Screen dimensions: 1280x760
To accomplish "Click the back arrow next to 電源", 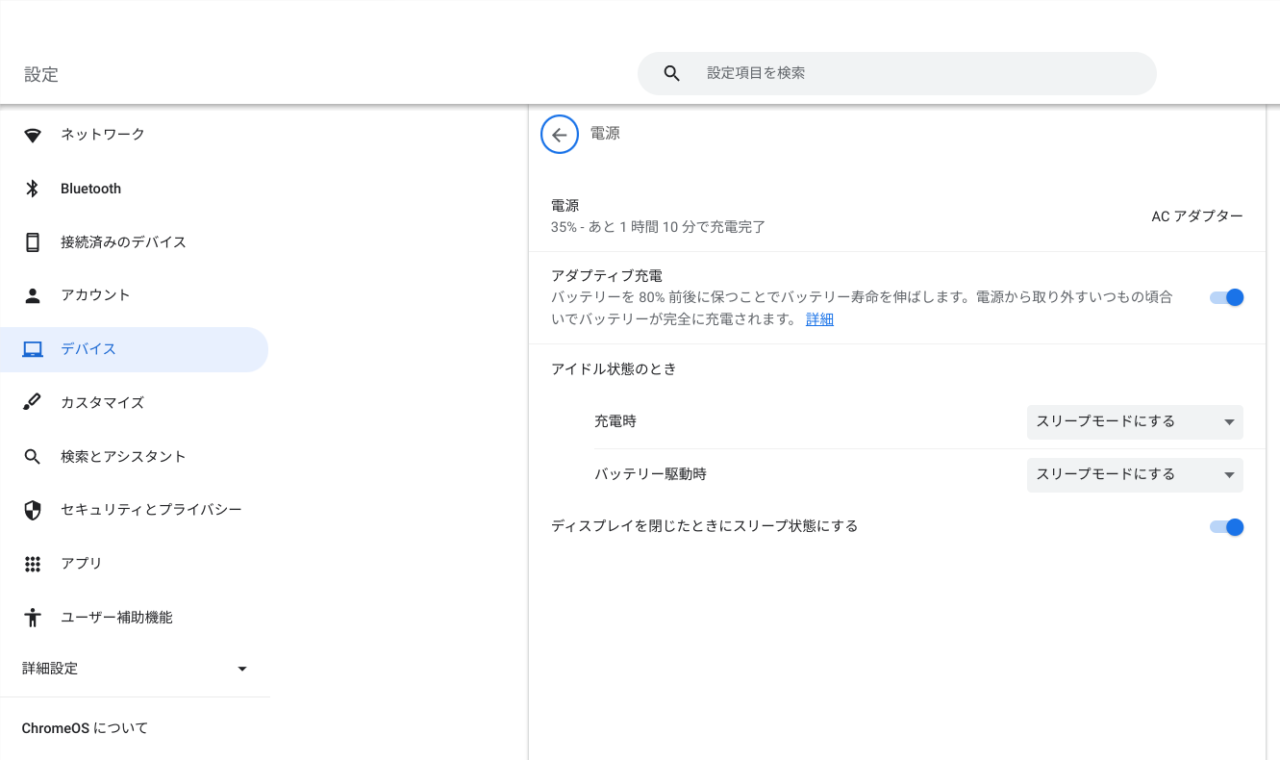I will click(559, 133).
